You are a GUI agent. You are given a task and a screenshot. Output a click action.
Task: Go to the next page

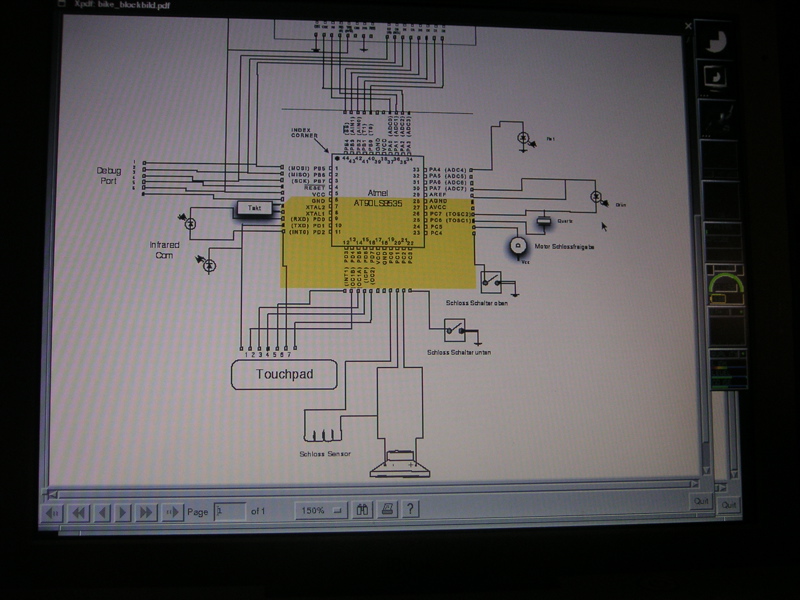(123, 513)
